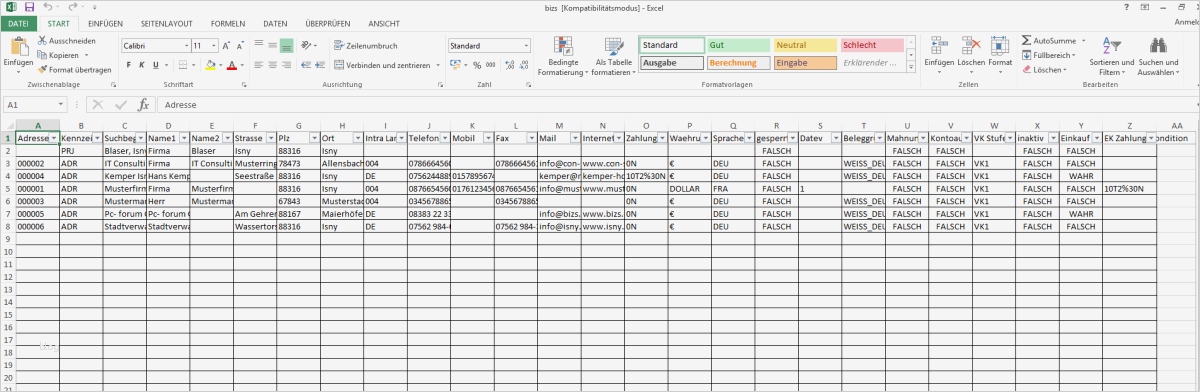Open the Adresse column filter dropdown

point(53,138)
